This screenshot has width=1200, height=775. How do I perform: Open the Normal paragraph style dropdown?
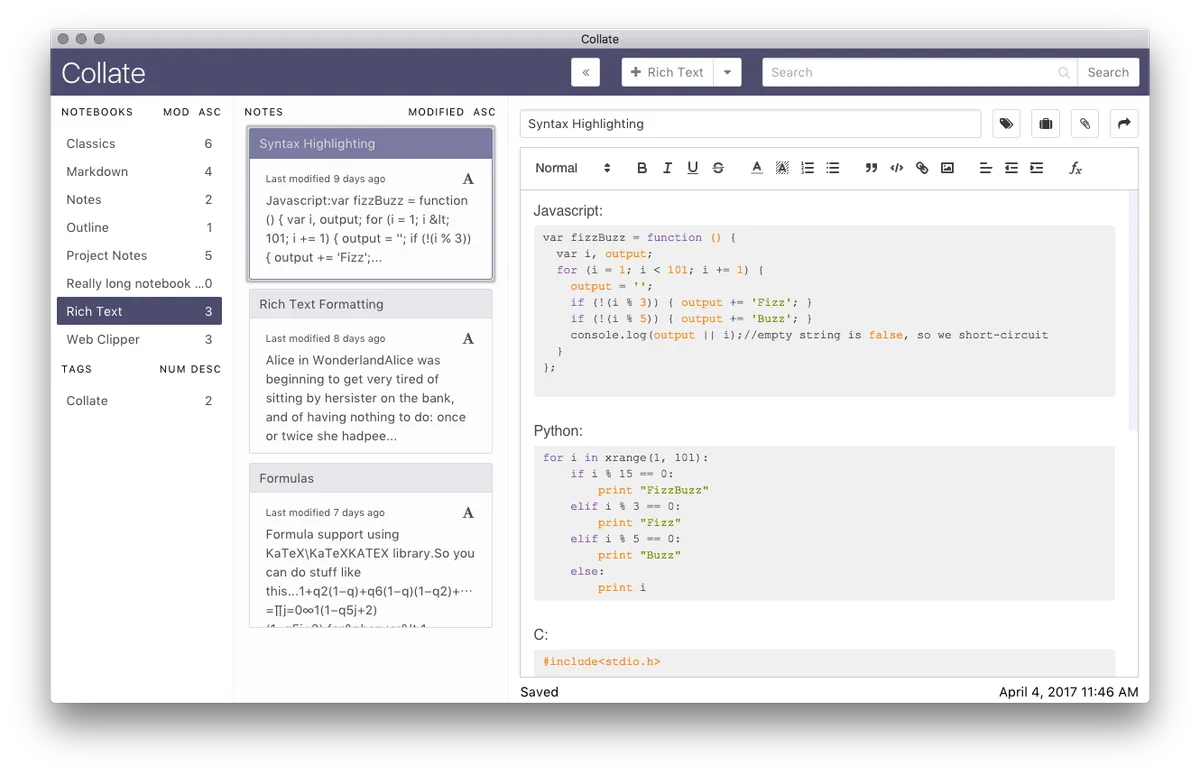click(572, 168)
